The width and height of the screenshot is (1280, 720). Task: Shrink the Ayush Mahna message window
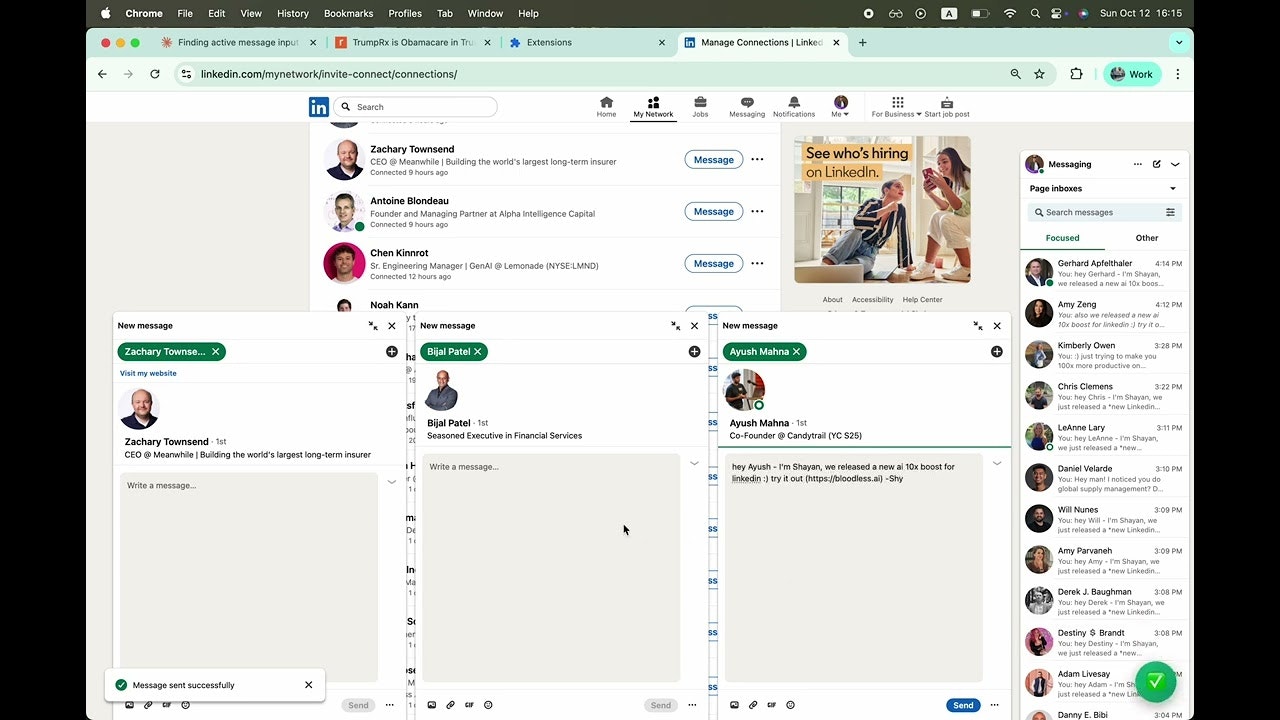(x=978, y=326)
